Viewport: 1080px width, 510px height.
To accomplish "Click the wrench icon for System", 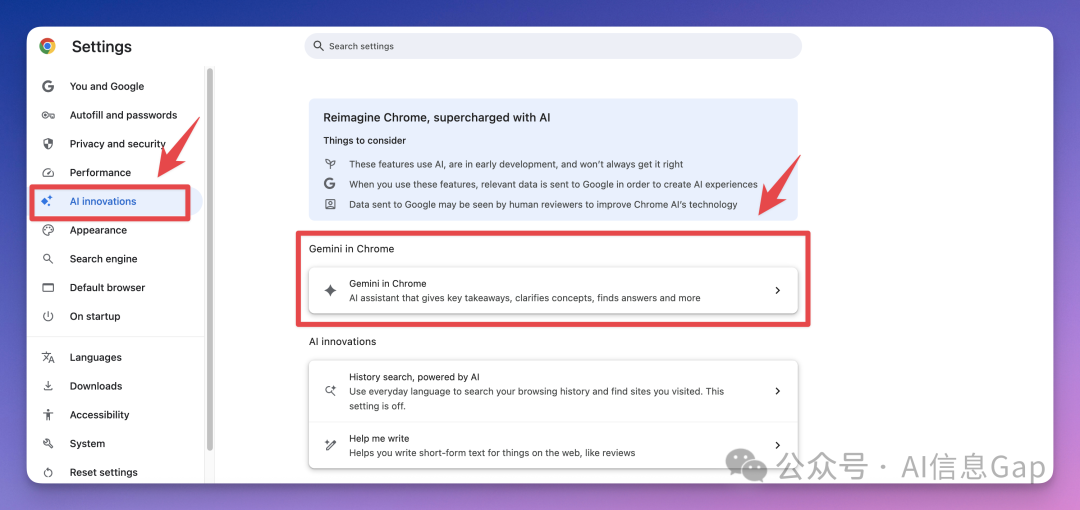I will [x=48, y=443].
